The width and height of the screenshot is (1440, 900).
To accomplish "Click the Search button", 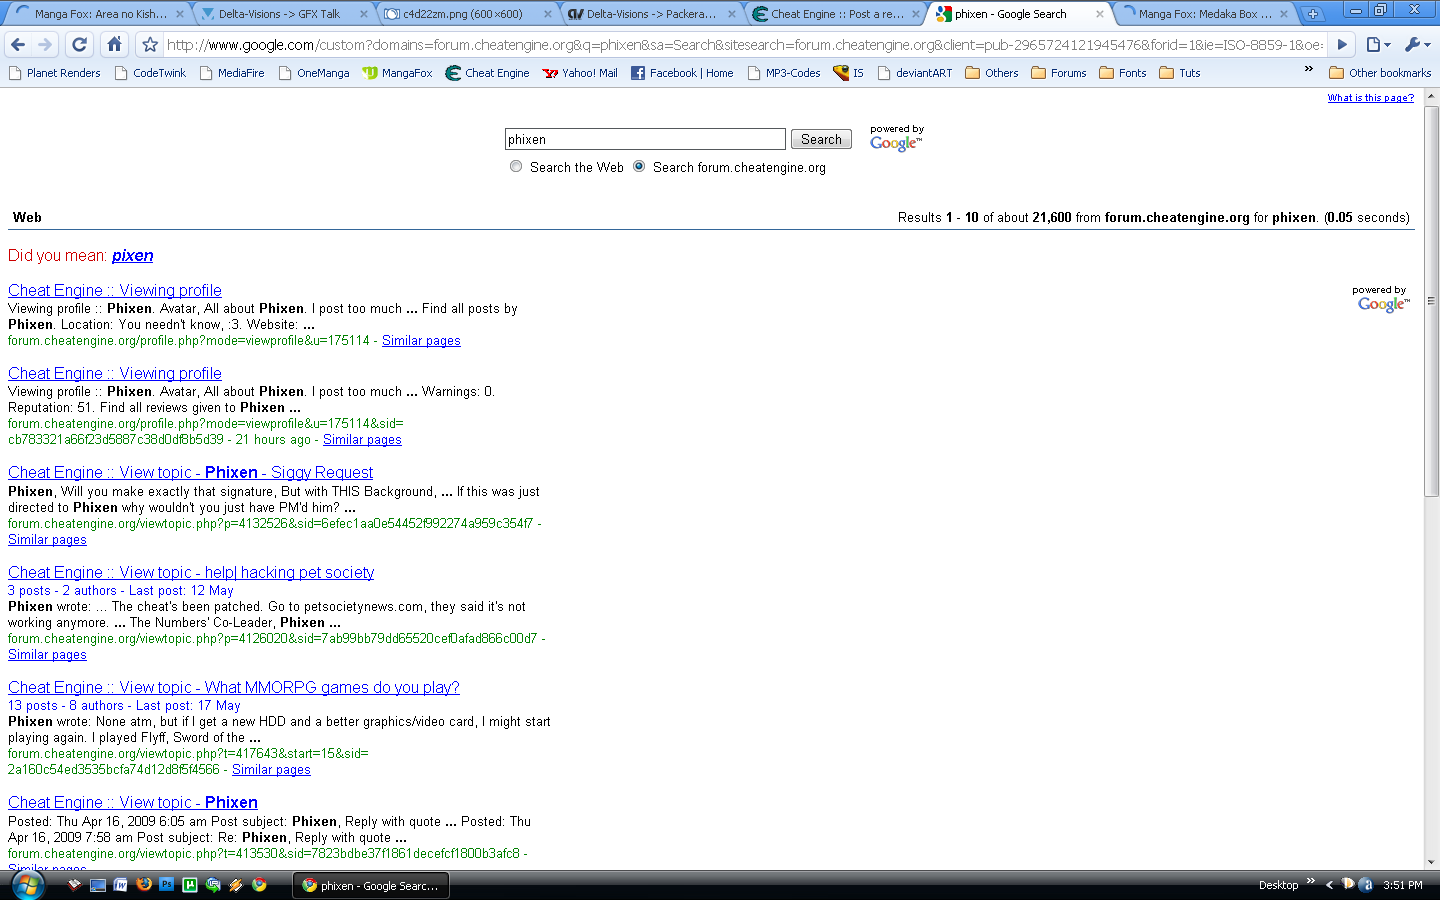I will click(821, 139).
